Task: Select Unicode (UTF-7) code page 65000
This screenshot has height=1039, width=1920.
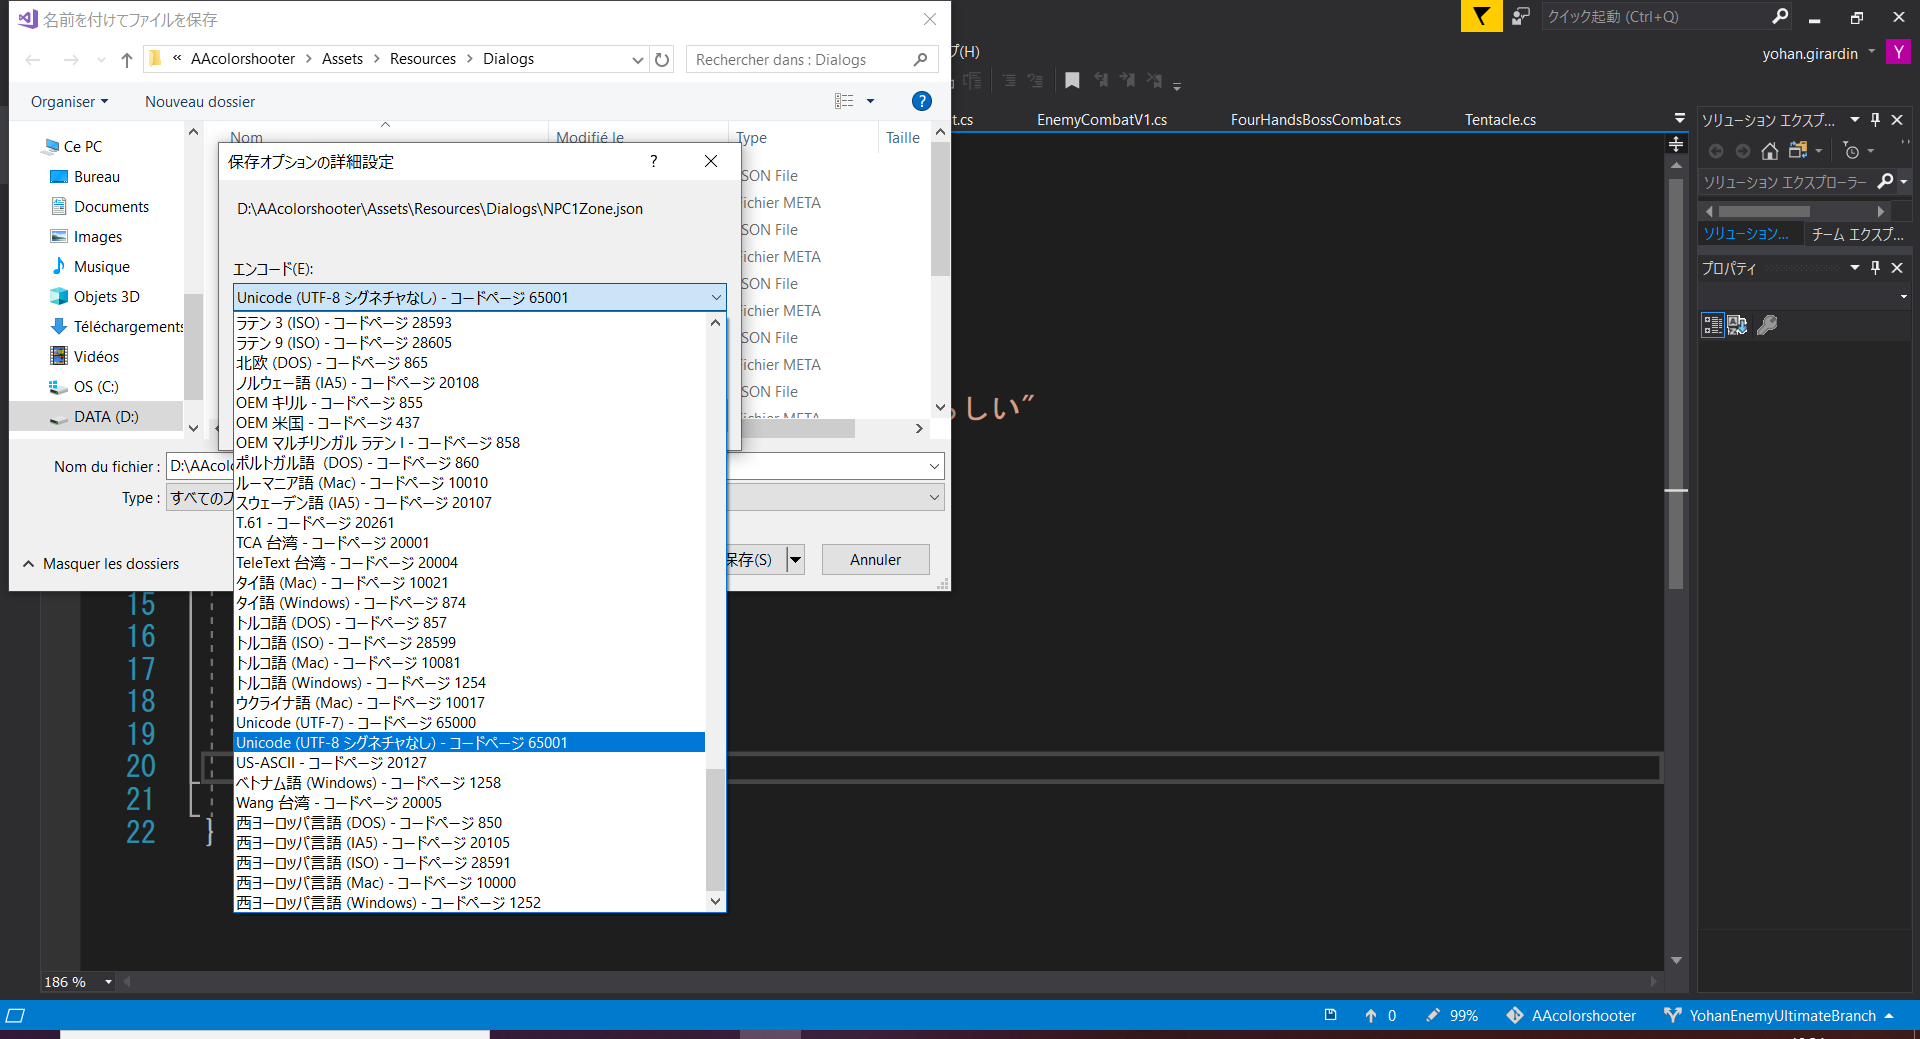Action: coord(469,722)
